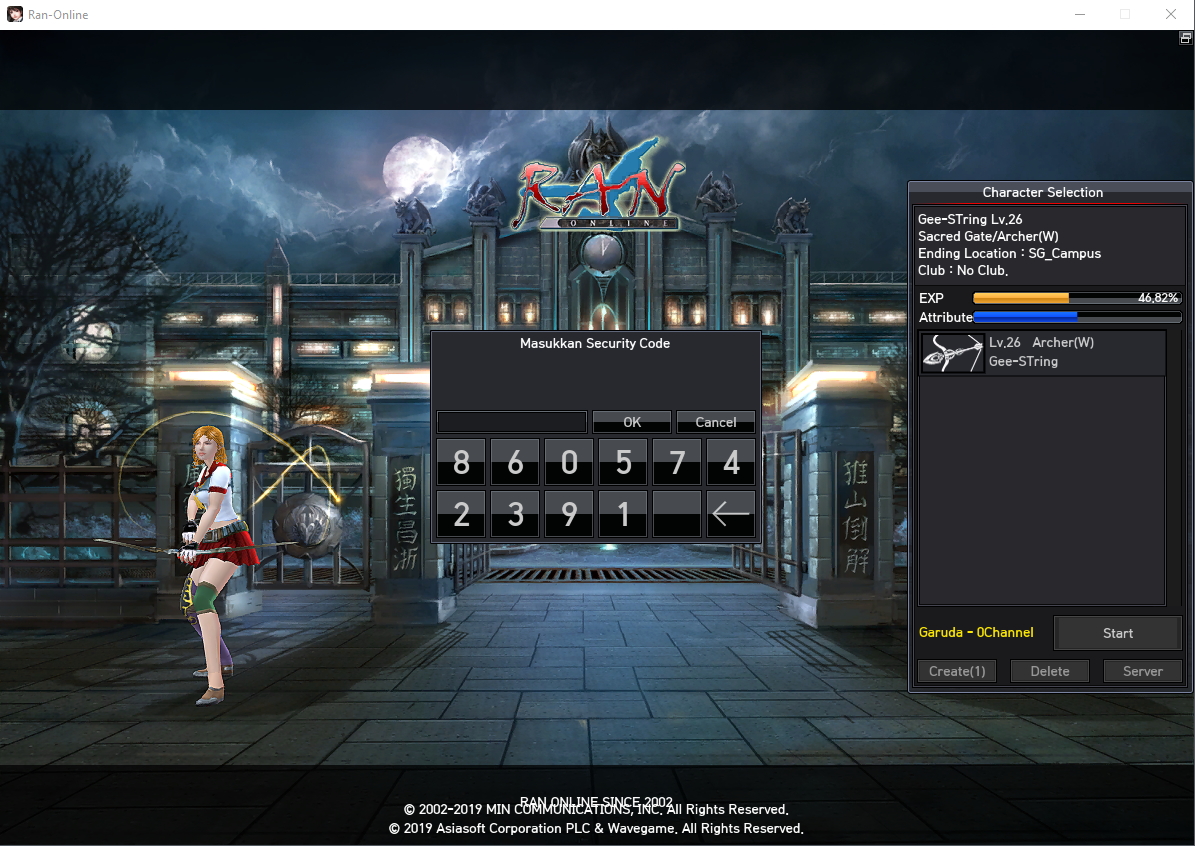Click keypad digit 8
The image size is (1195, 846).
coord(461,462)
